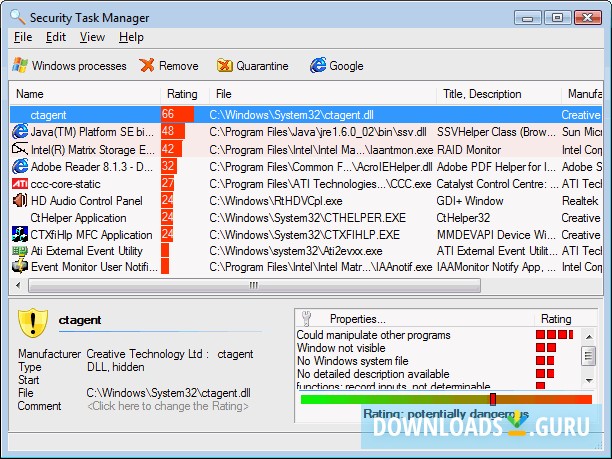
Task: Click ccc-core-static rating value 27
Action: tap(167, 183)
